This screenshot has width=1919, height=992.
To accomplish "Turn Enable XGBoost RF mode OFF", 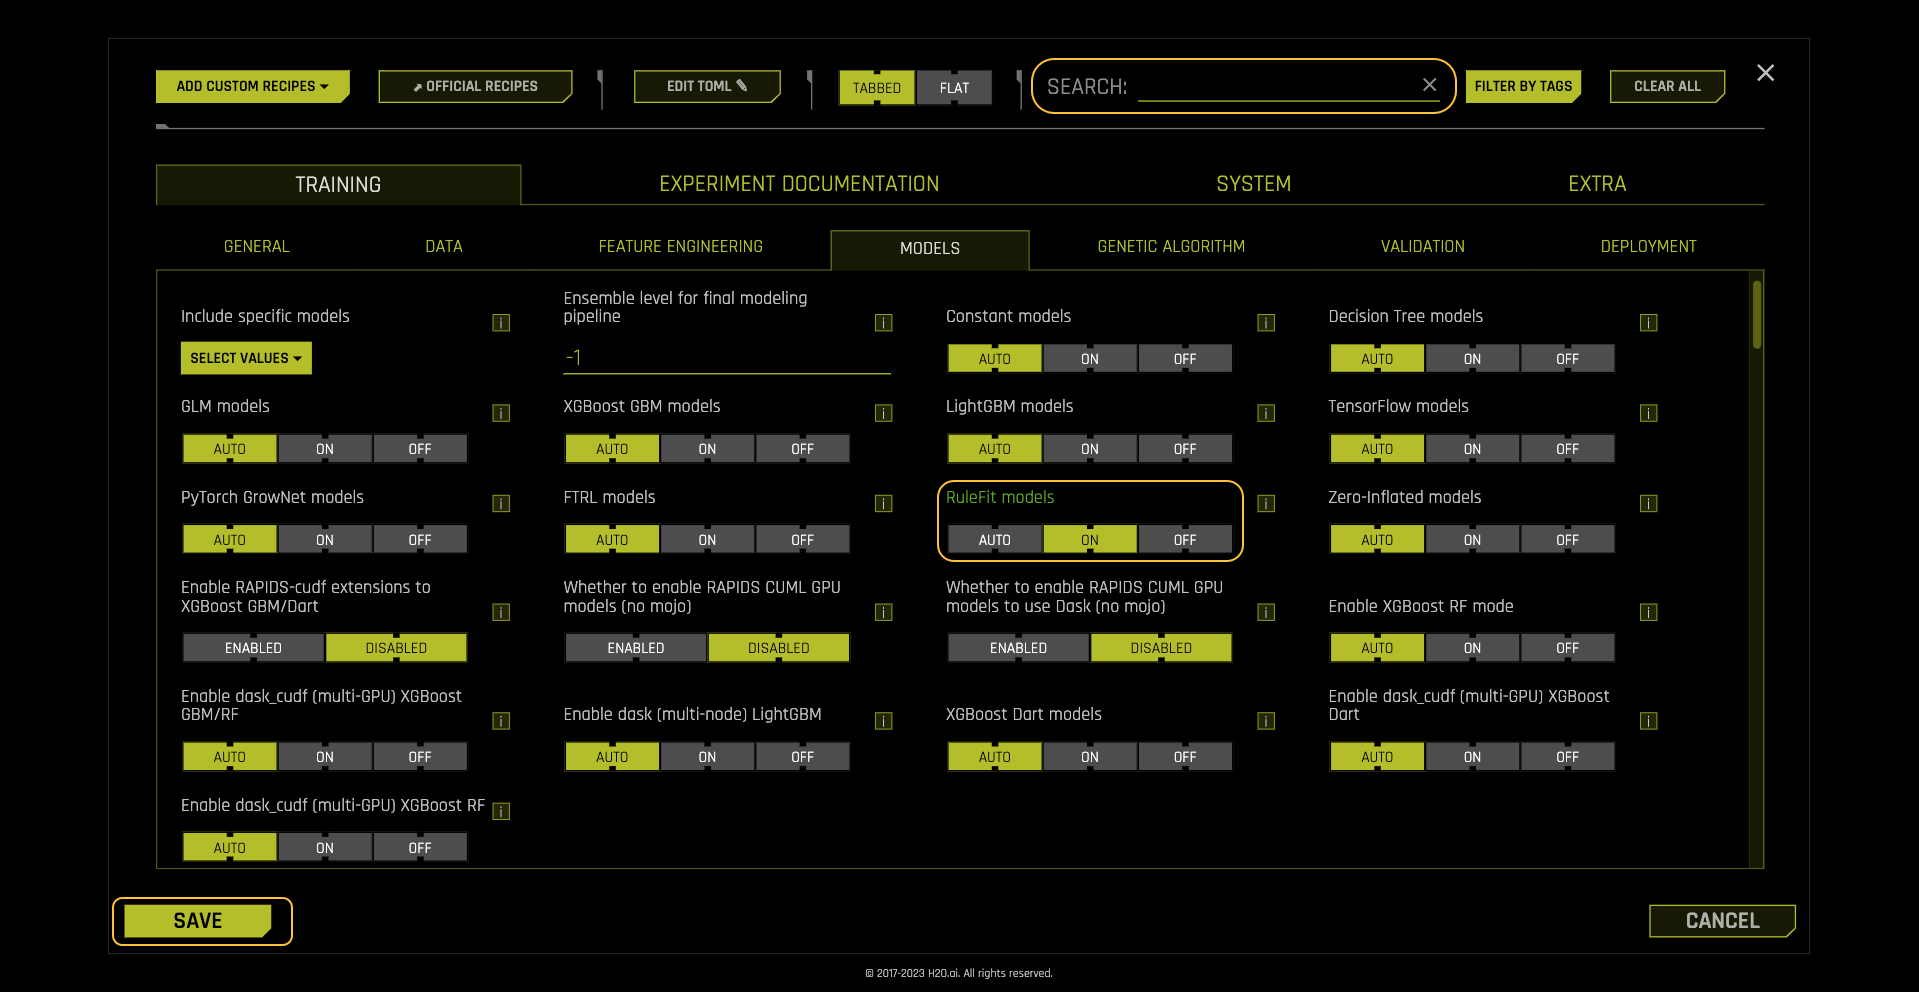I will (x=1567, y=648).
